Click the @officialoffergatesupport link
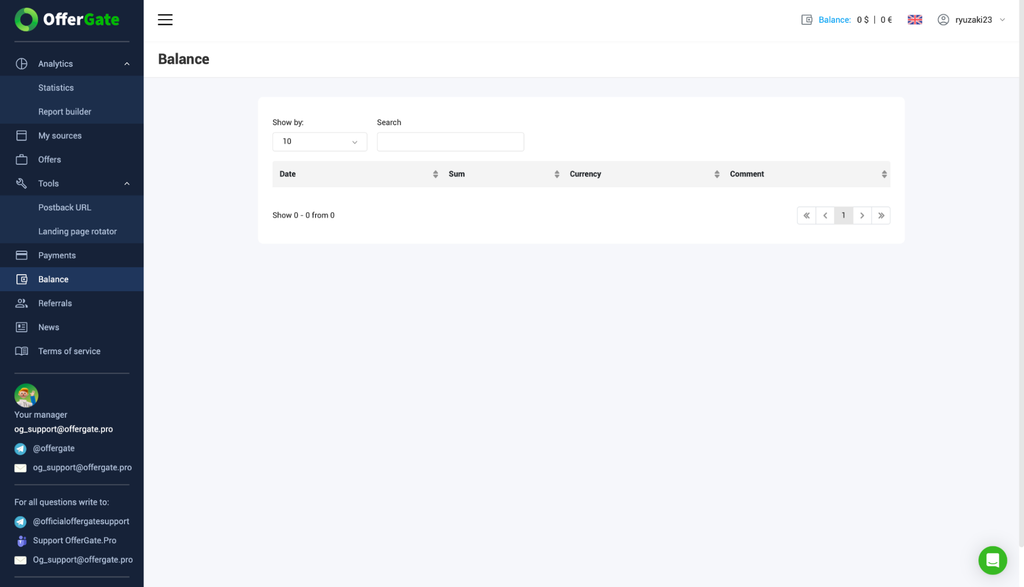1024x587 pixels. tap(81, 521)
